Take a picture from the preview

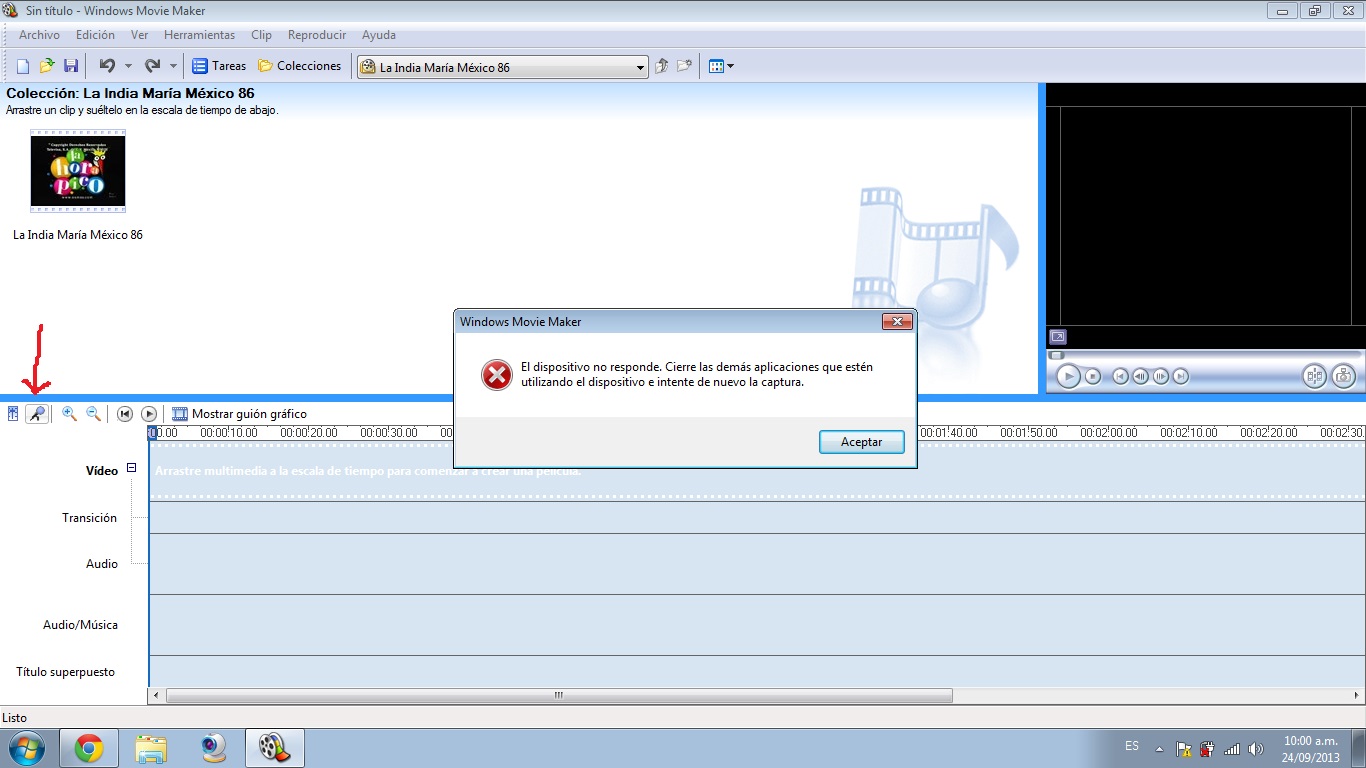1344,376
